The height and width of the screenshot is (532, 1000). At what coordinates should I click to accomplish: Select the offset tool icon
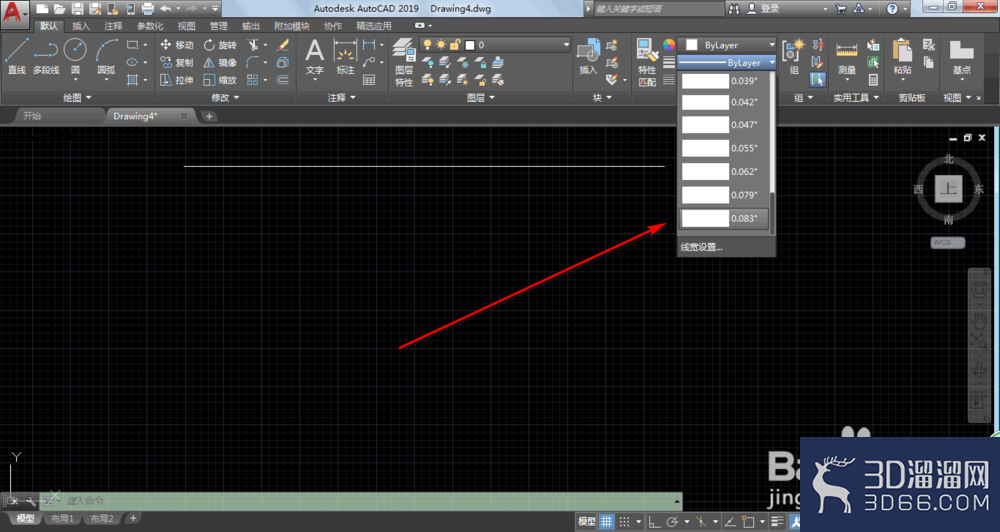click(283, 80)
